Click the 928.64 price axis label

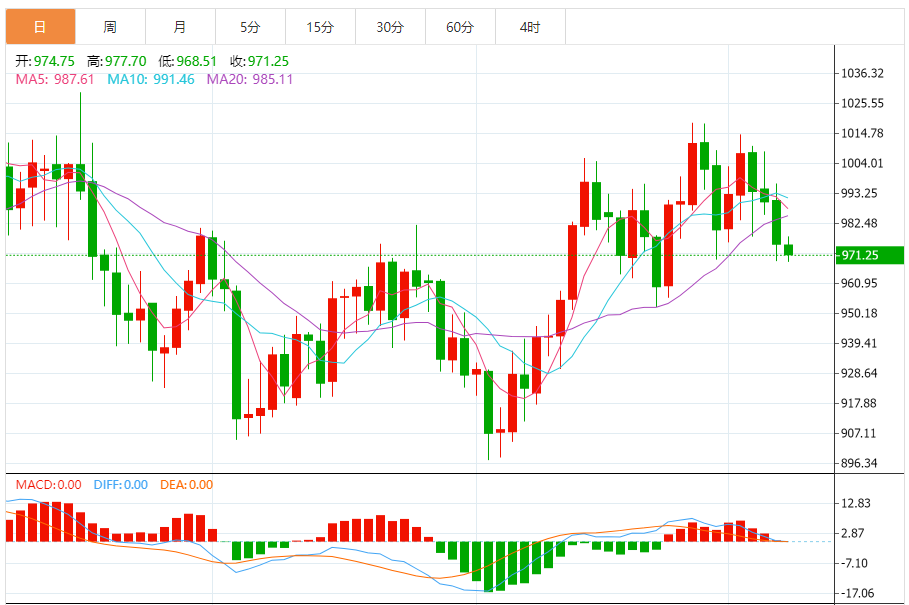[860, 373]
